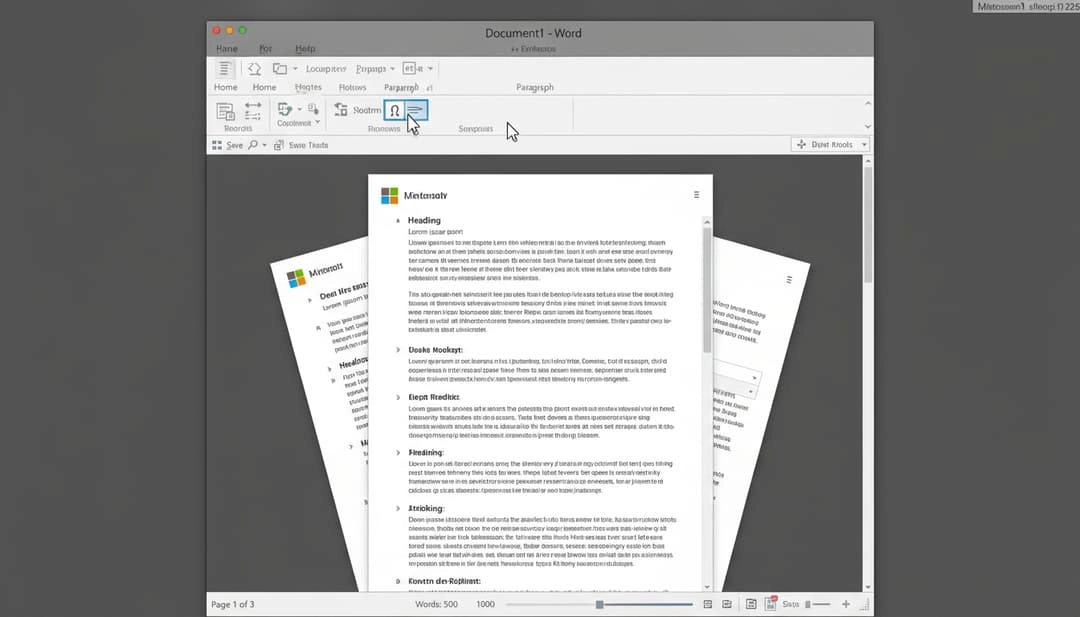Click the Microsoft four-color logo on front page
The width and height of the screenshot is (1080, 617).
389,195
